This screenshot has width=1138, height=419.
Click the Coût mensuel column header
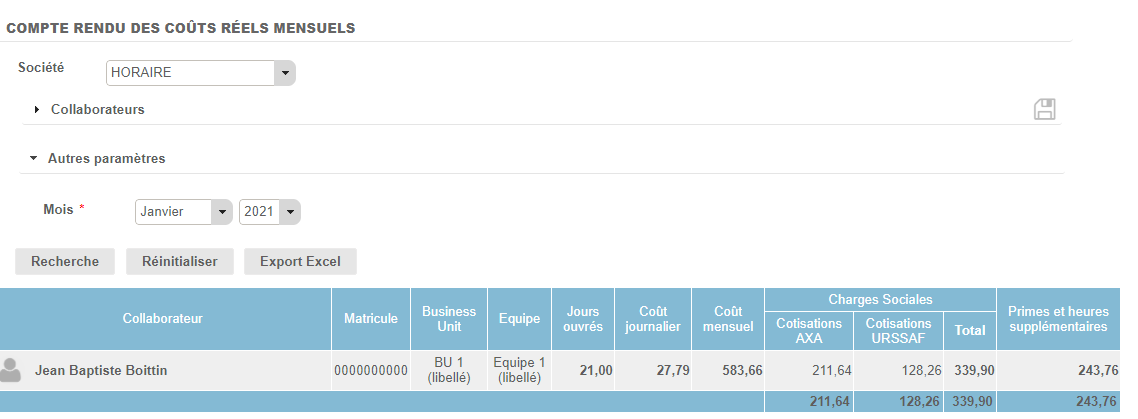[727, 319]
